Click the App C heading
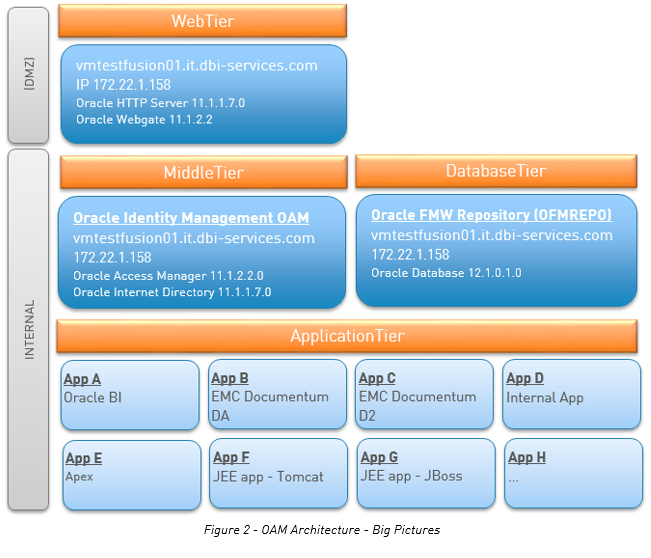 click(x=377, y=378)
